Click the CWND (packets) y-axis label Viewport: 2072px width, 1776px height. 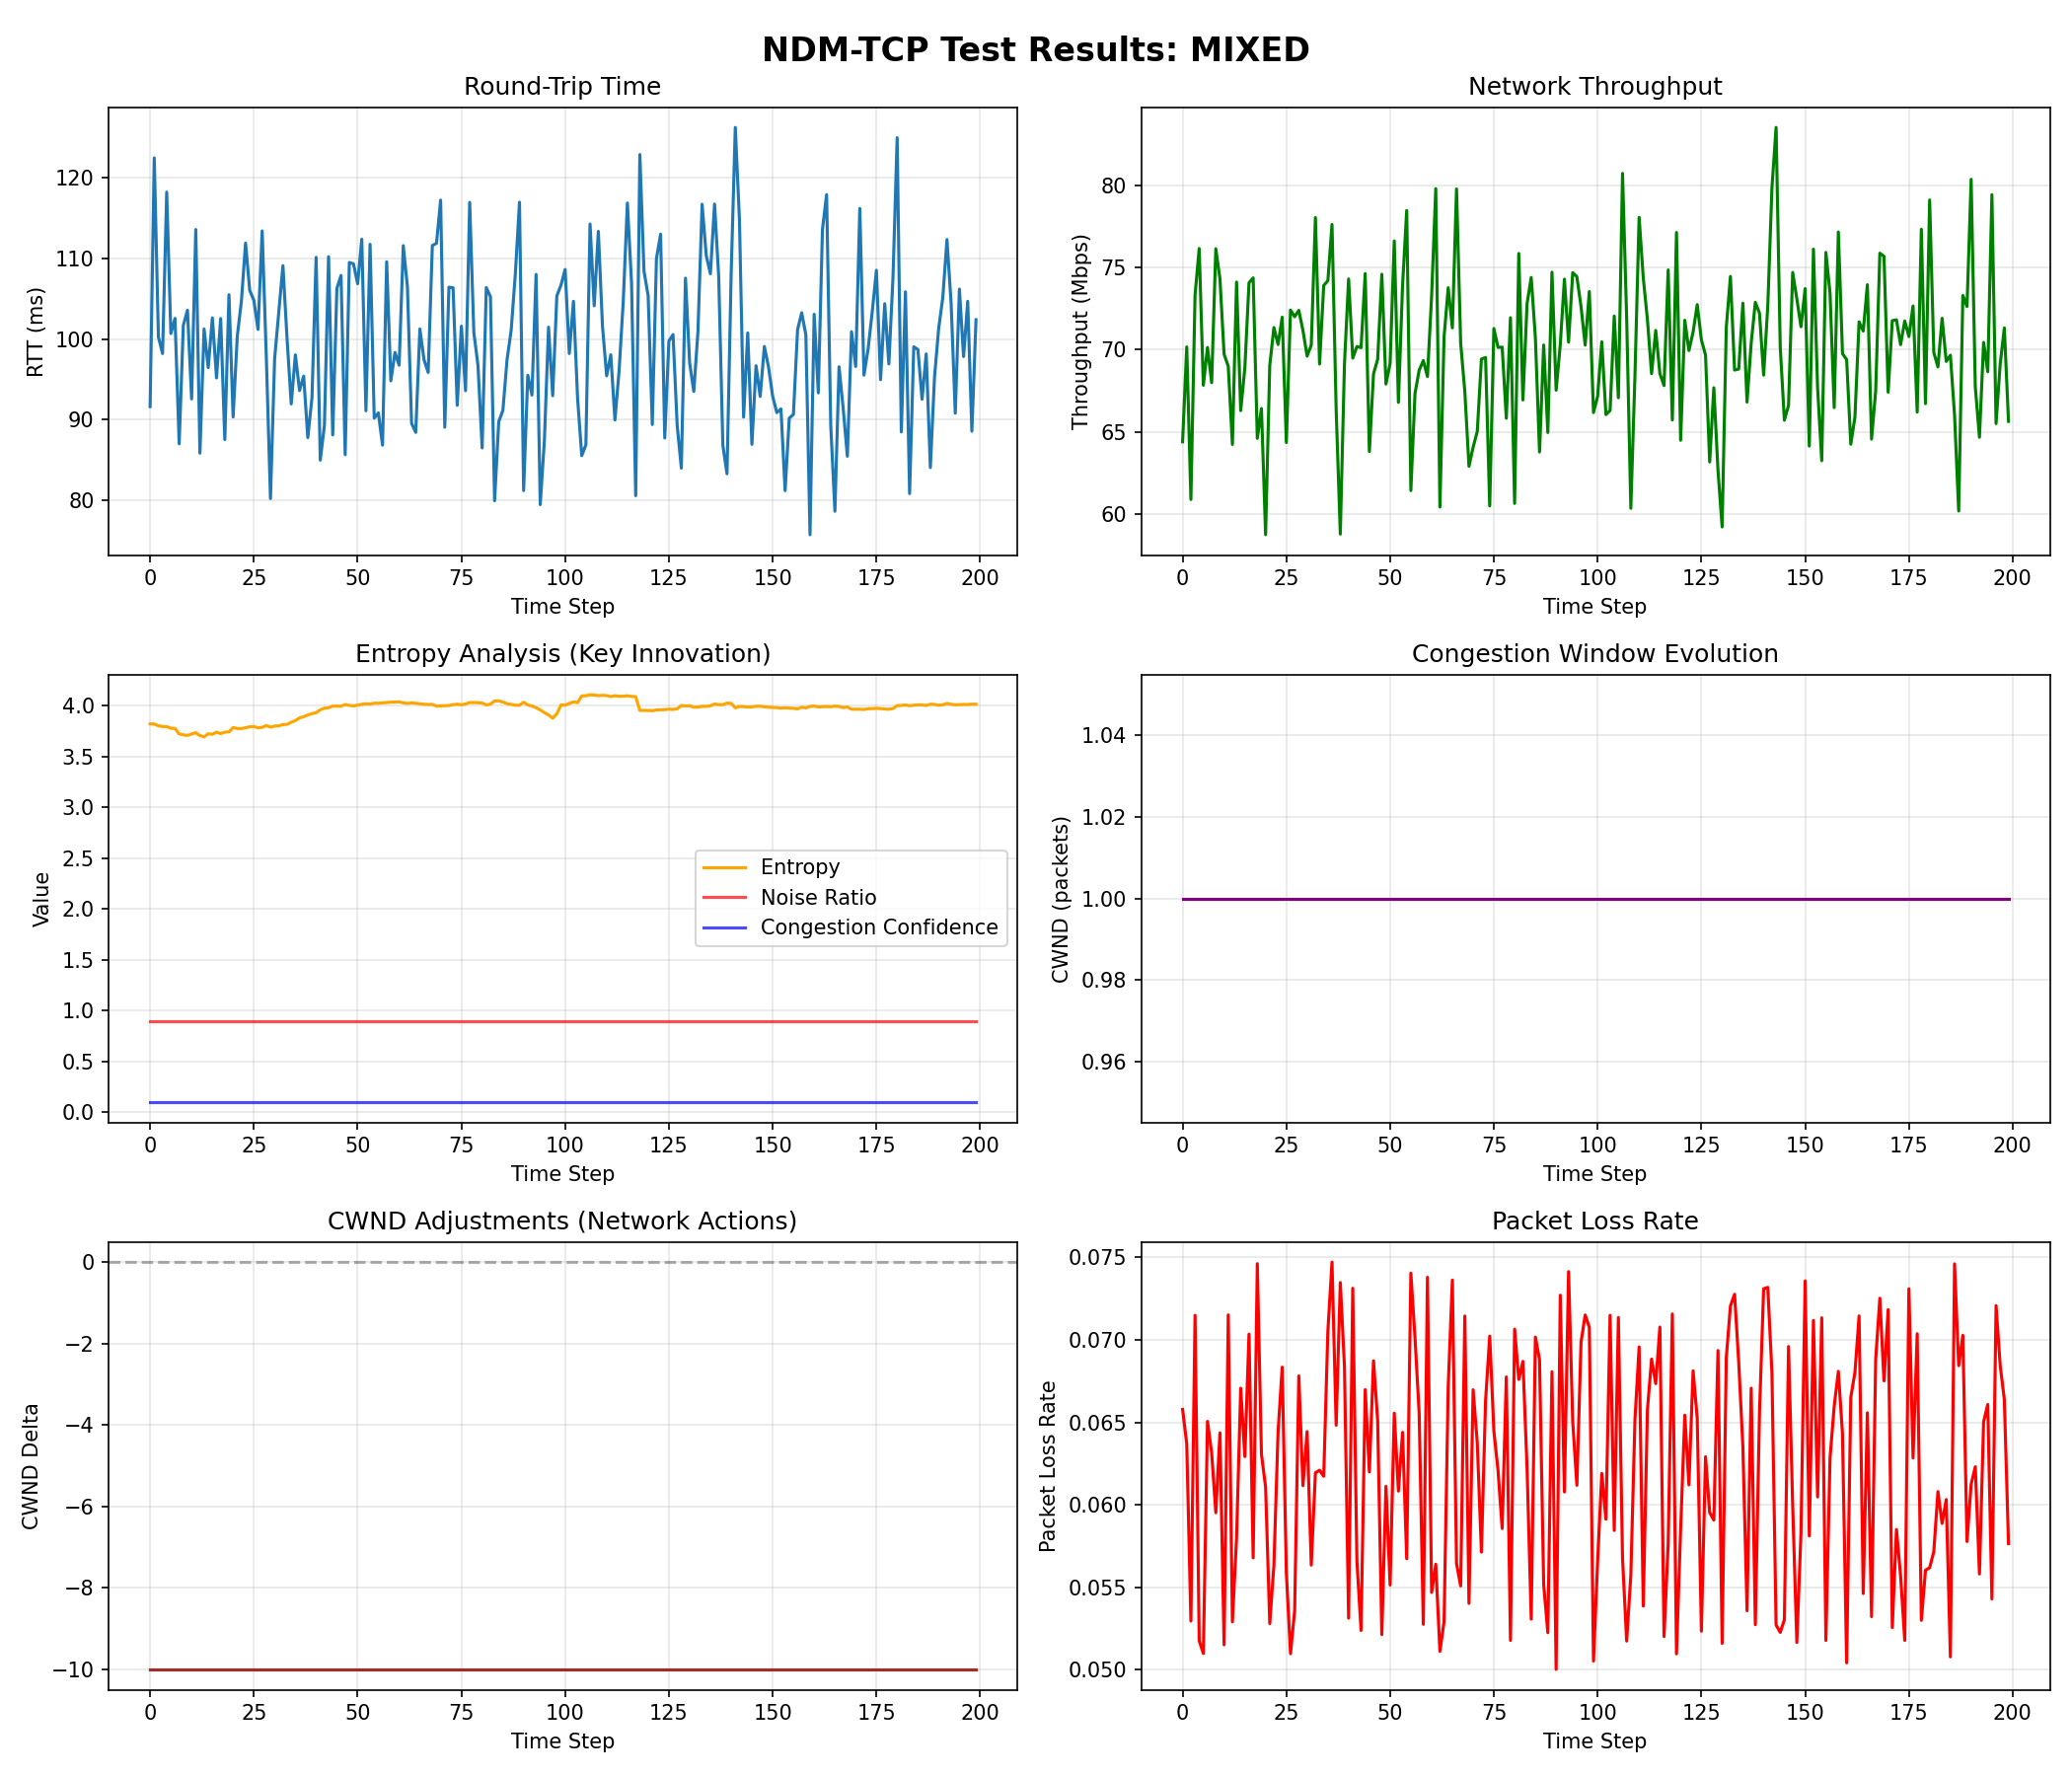[1061, 899]
